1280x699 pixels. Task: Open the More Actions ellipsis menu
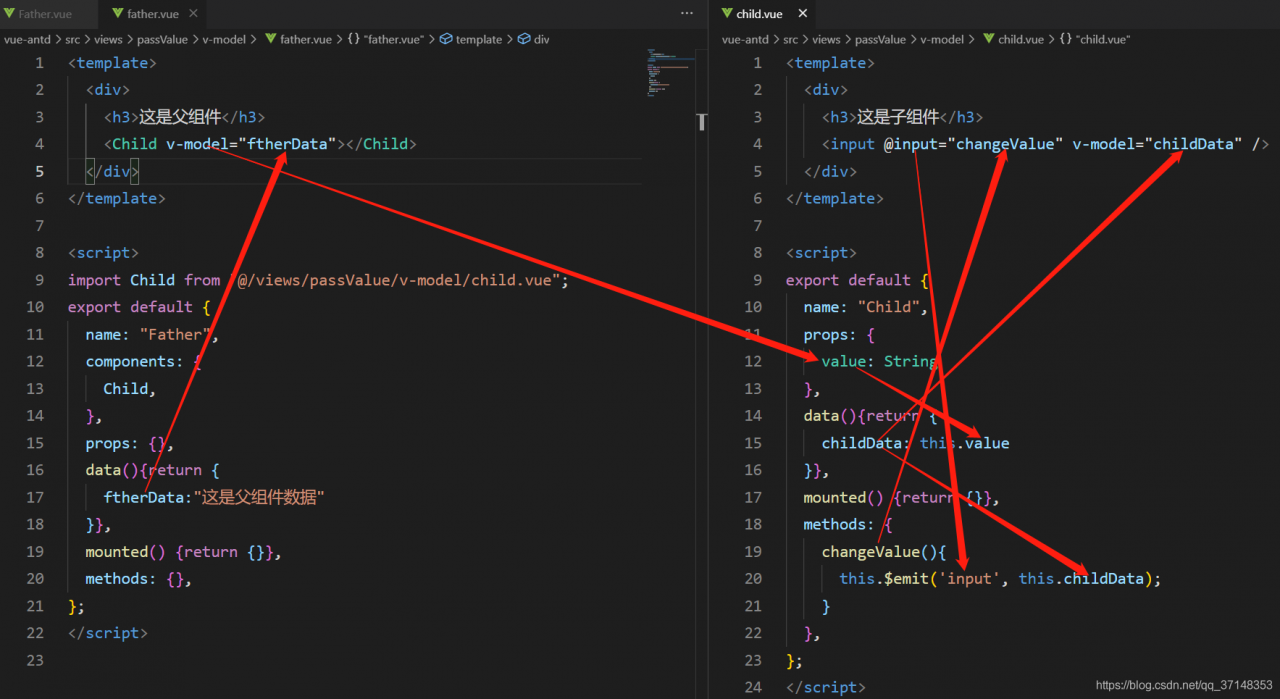[686, 14]
